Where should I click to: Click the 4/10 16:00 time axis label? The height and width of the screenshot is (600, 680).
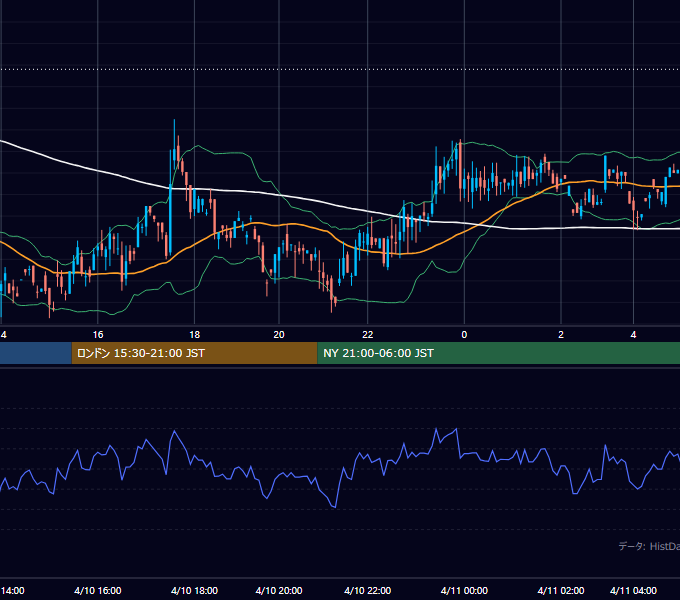point(98,590)
